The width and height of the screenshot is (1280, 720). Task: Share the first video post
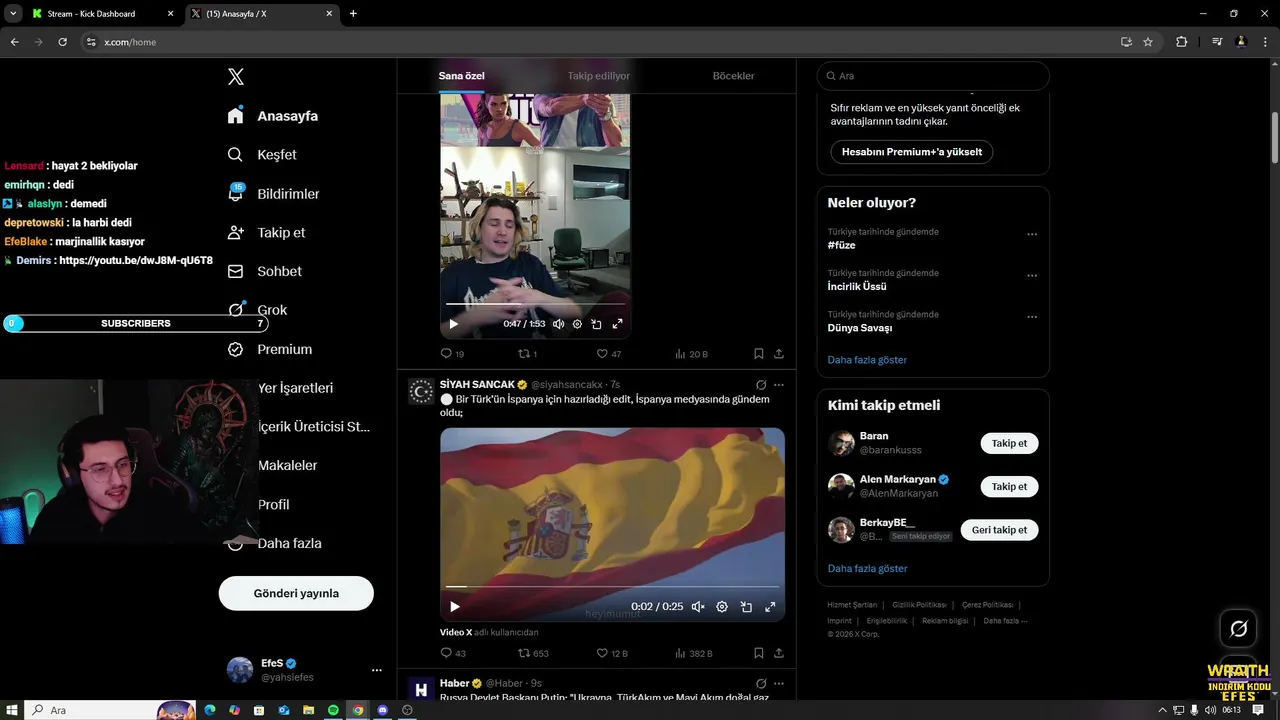(x=779, y=354)
